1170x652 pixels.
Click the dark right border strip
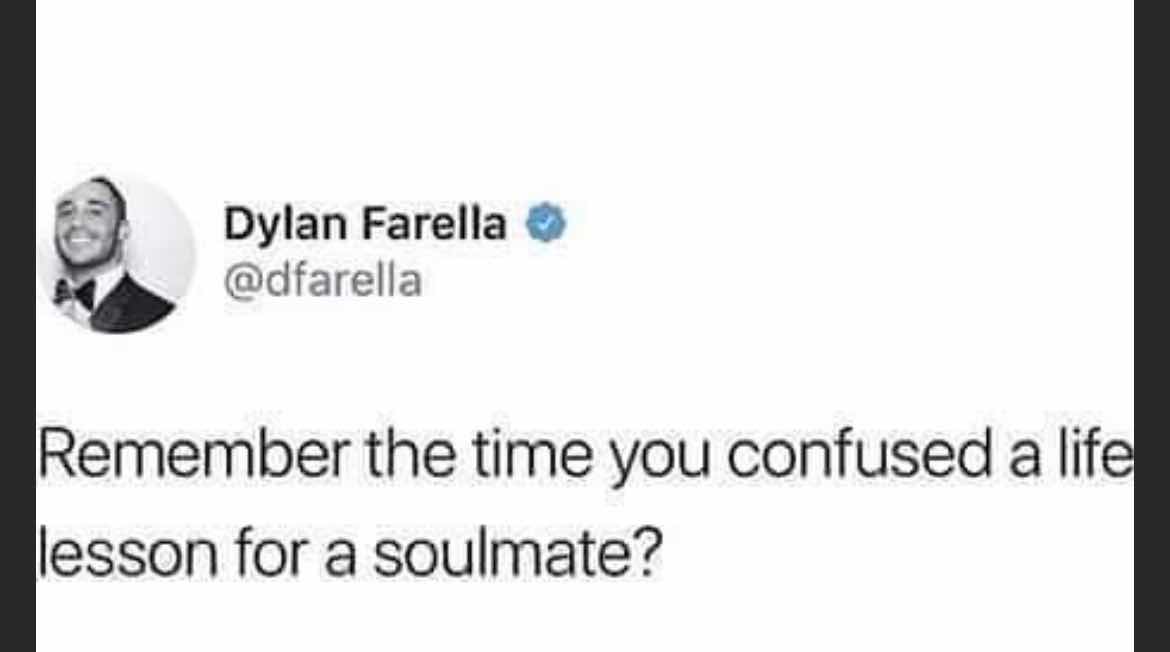click(x=1152, y=326)
